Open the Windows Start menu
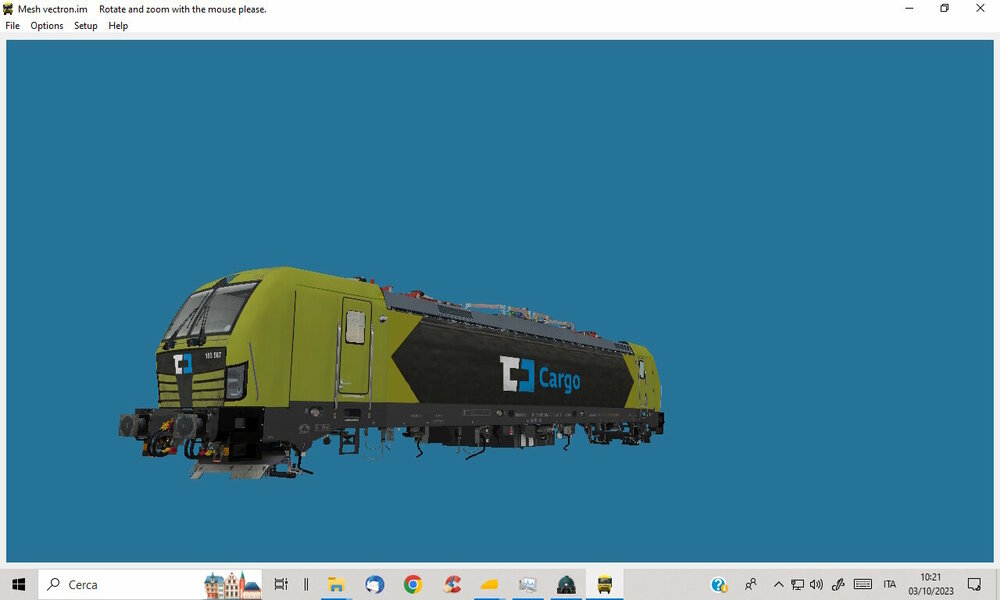 coord(18,584)
